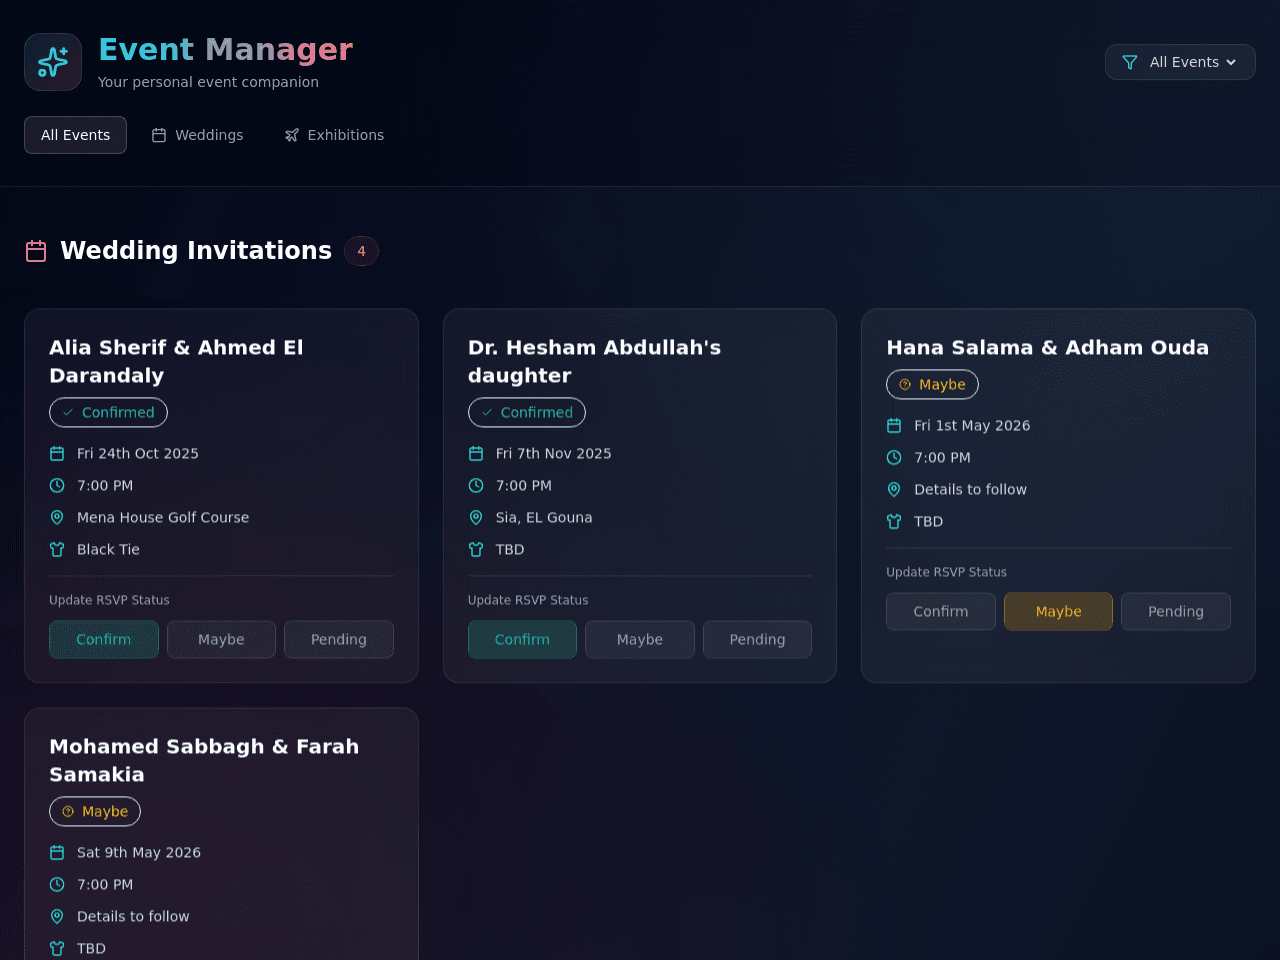Click the Dr. Hesham Abdullah's daughter title
Viewport: 1280px width, 960px height.
(x=594, y=361)
